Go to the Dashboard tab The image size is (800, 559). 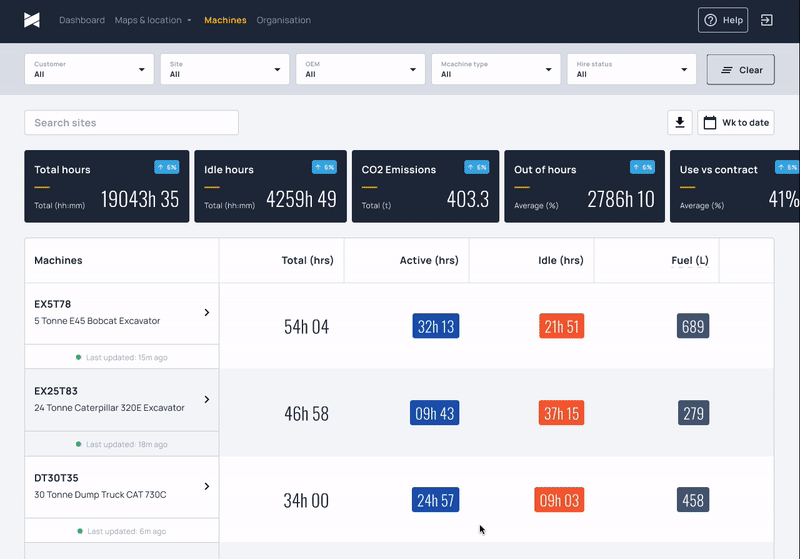[82, 20]
